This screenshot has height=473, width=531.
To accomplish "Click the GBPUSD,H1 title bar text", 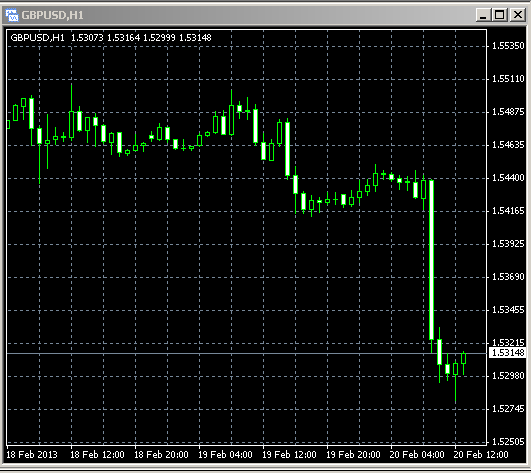I will [x=52, y=15].
